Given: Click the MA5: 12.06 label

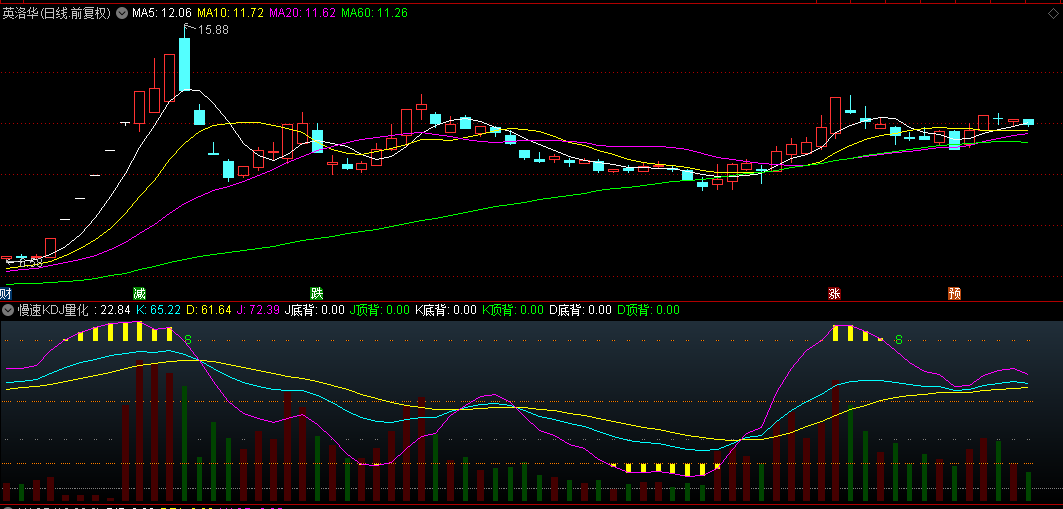Looking at the screenshot, I should coord(161,13).
